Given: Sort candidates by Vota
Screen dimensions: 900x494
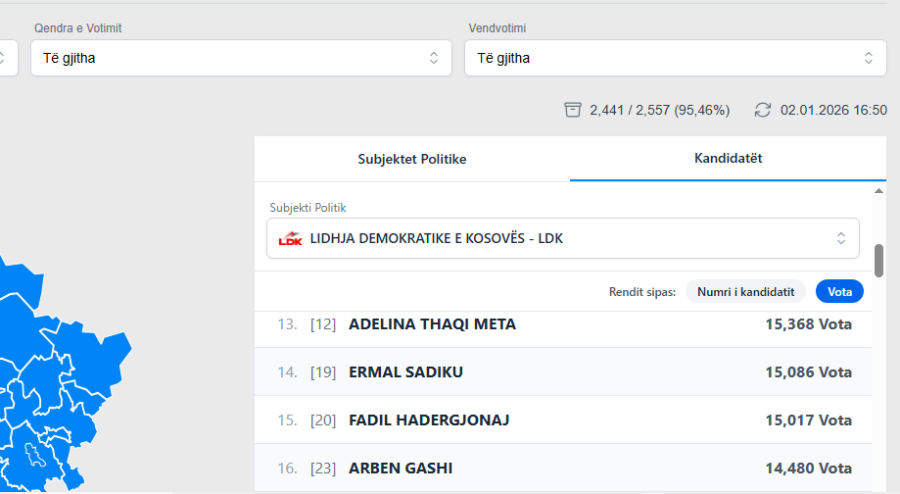Looking at the screenshot, I should [x=839, y=292].
